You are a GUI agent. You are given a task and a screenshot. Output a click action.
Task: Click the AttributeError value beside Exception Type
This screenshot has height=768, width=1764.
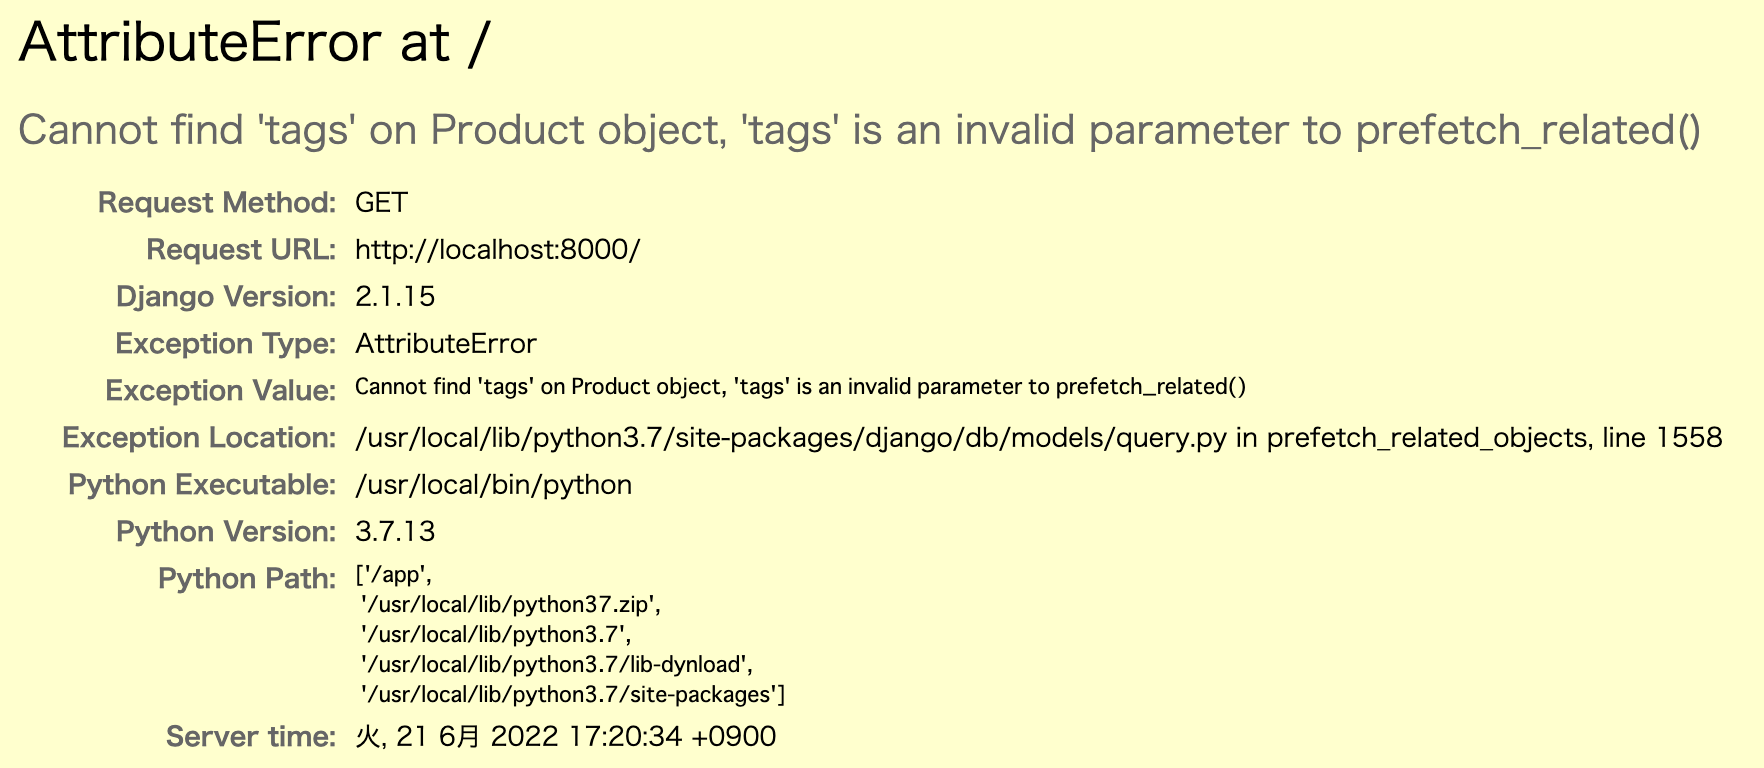point(446,344)
